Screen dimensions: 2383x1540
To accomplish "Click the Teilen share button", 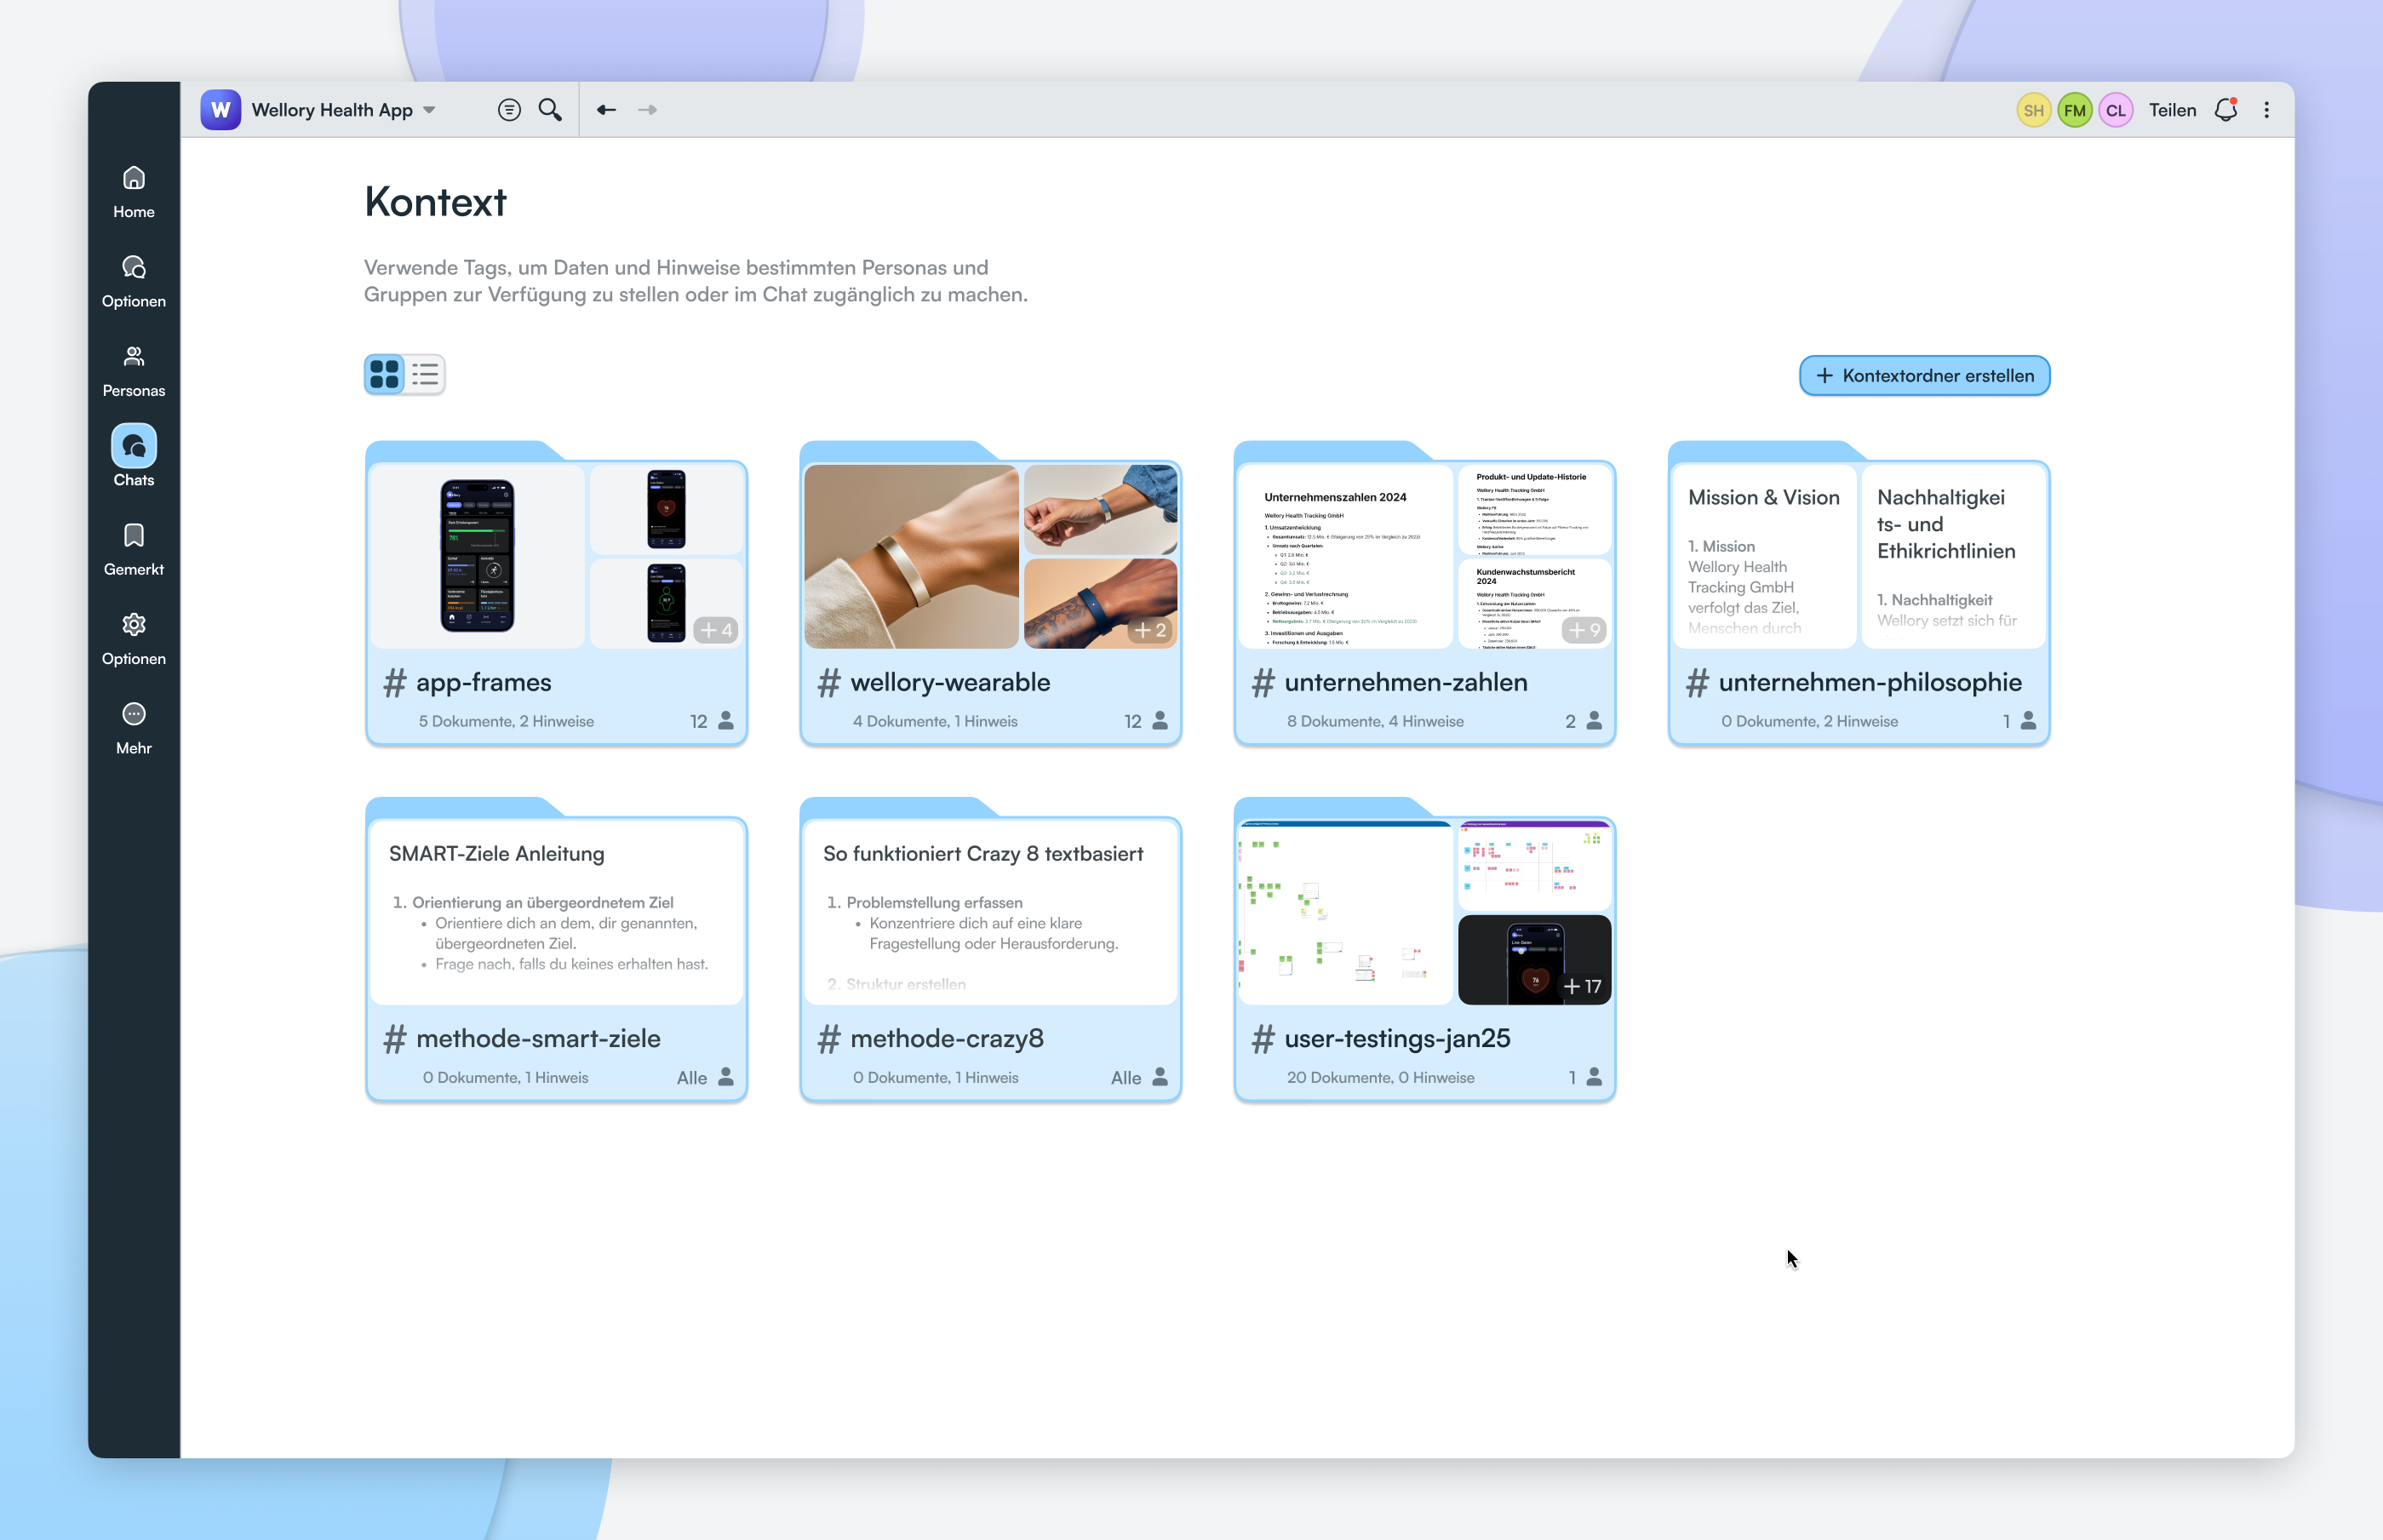I will [x=2172, y=110].
